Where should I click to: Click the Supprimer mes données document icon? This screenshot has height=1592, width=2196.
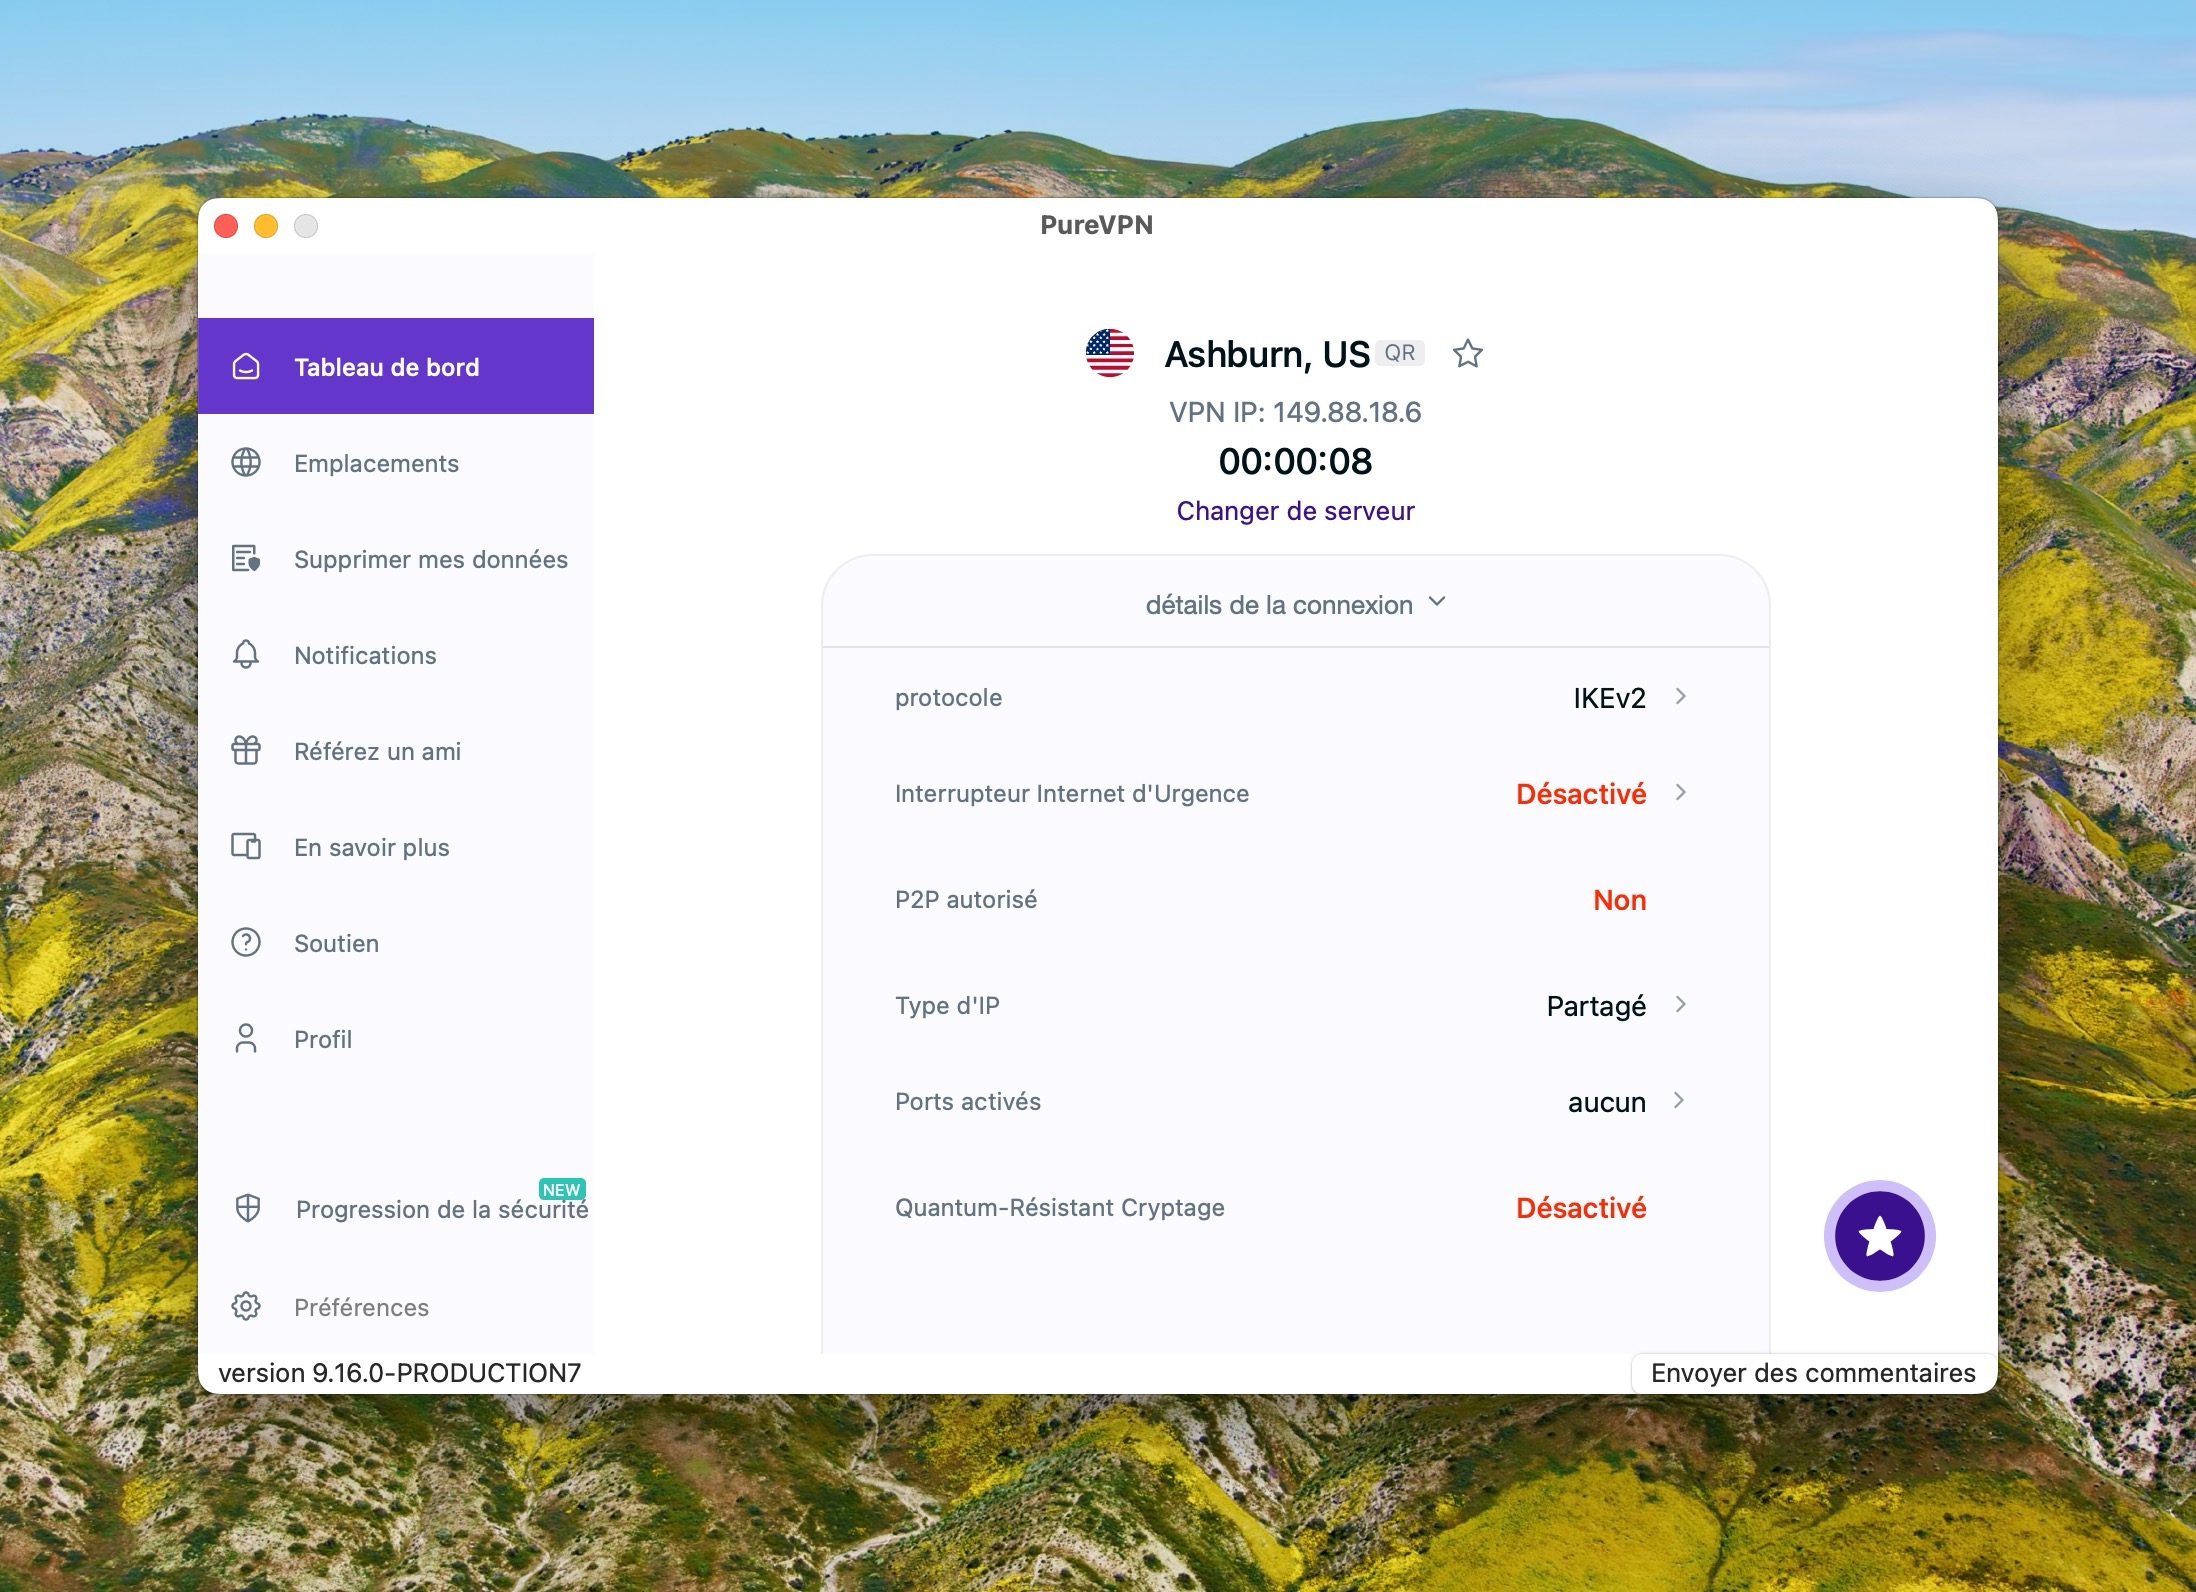click(246, 559)
